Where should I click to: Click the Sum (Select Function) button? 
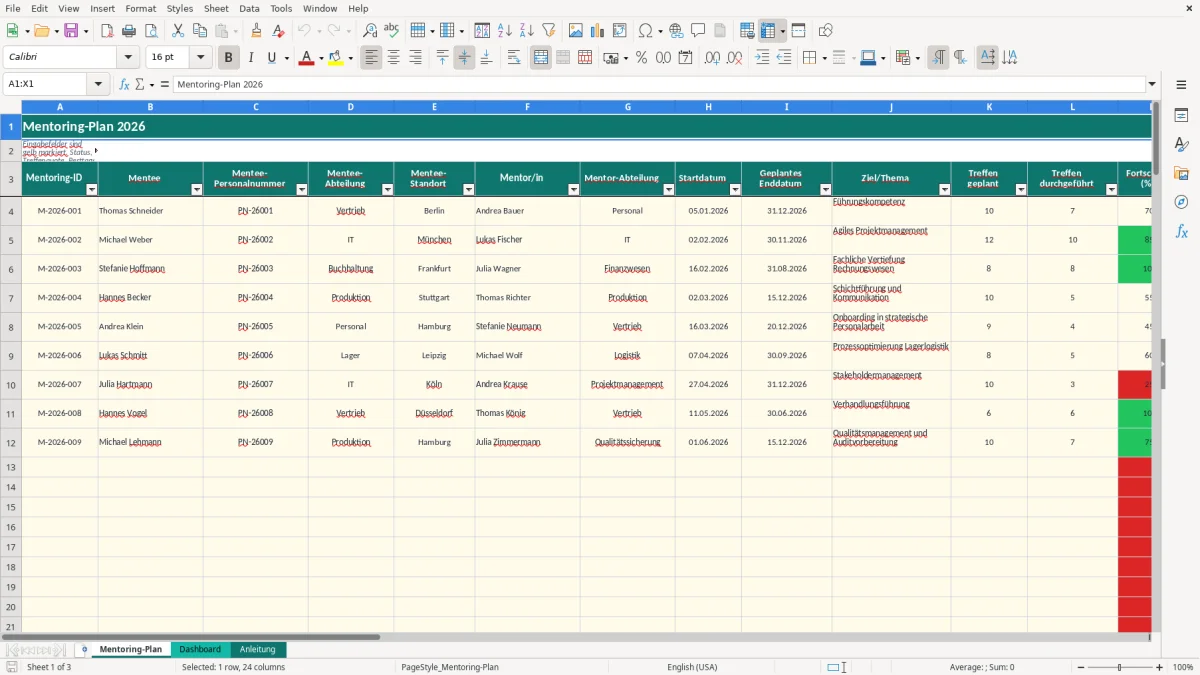[139, 84]
